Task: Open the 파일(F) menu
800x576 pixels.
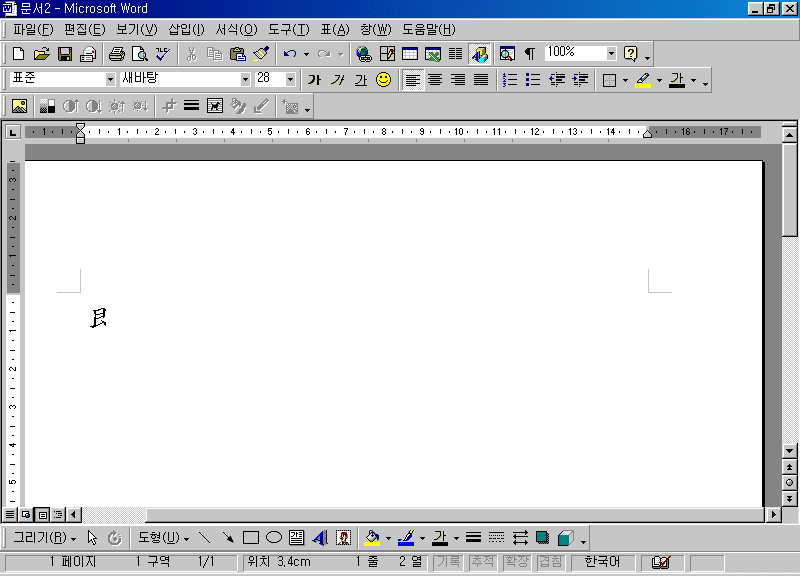Action: (x=33, y=30)
